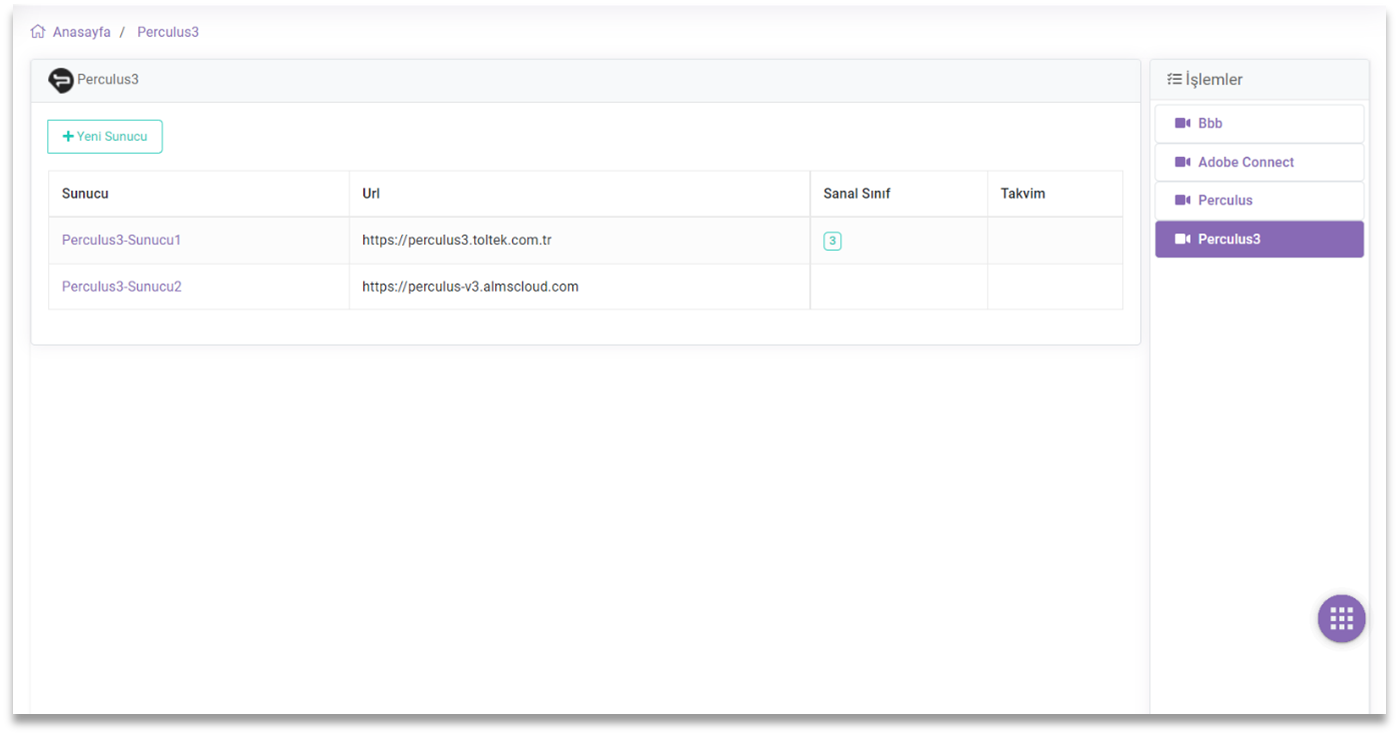Viewport: 1399px width, 736px height.
Task: Click the Perculus logo in the panel header
Action: (x=61, y=80)
